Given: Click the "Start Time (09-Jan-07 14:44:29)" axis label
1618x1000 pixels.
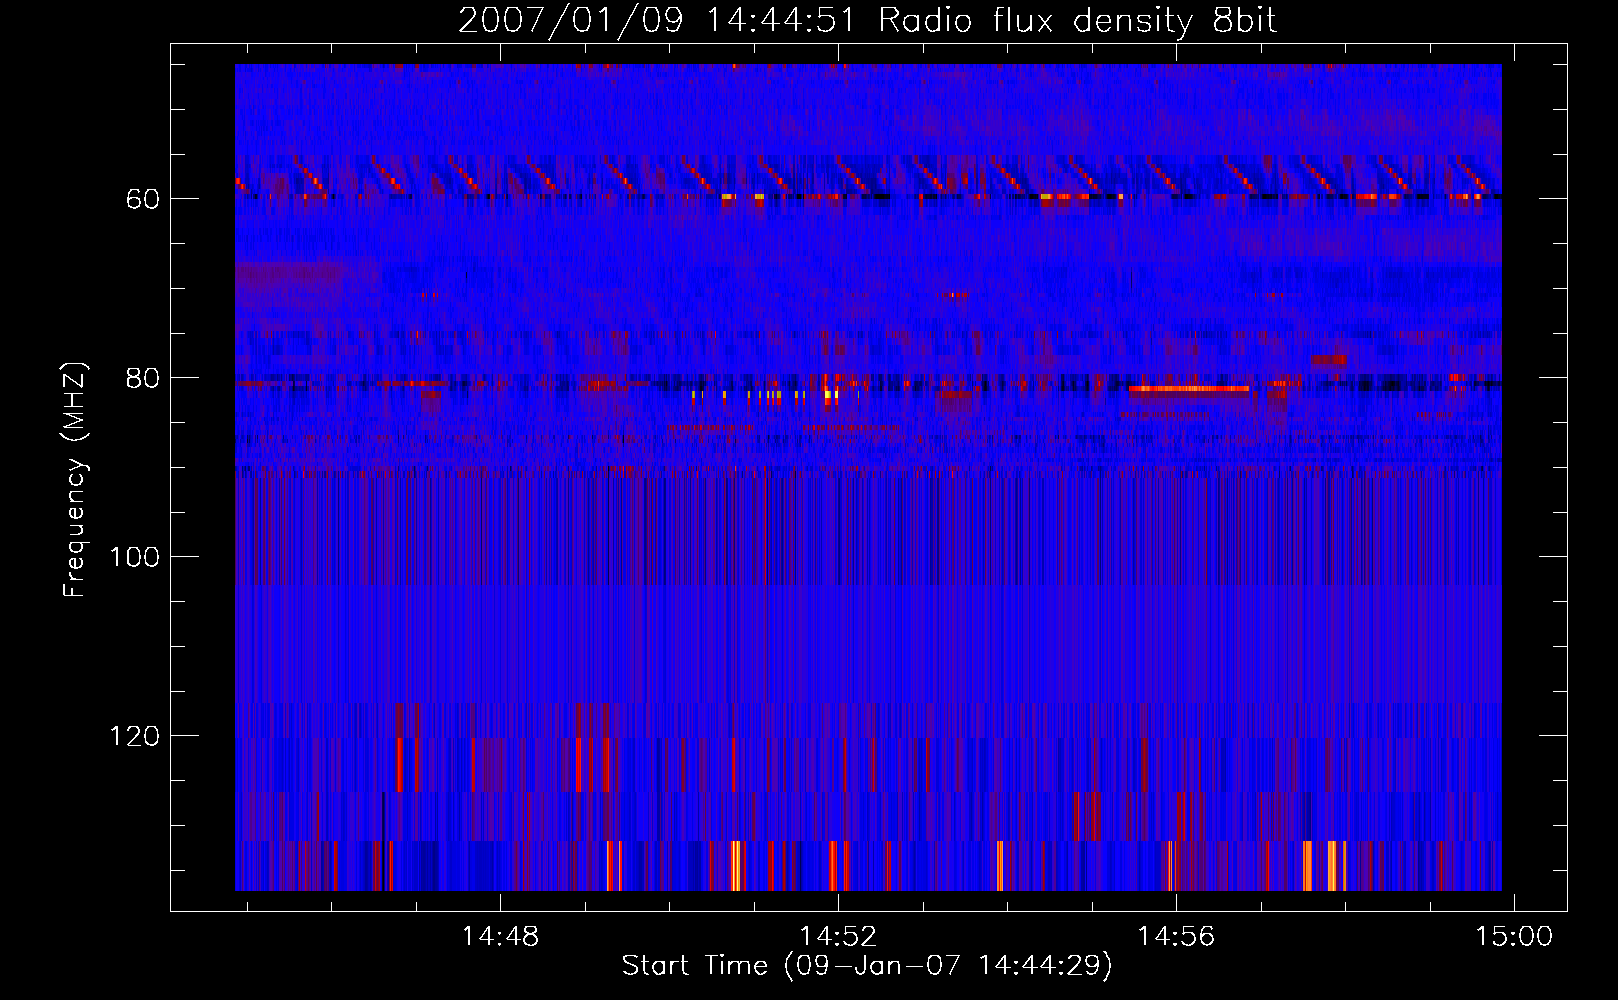Looking at the screenshot, I should click(x=867, y=966).
